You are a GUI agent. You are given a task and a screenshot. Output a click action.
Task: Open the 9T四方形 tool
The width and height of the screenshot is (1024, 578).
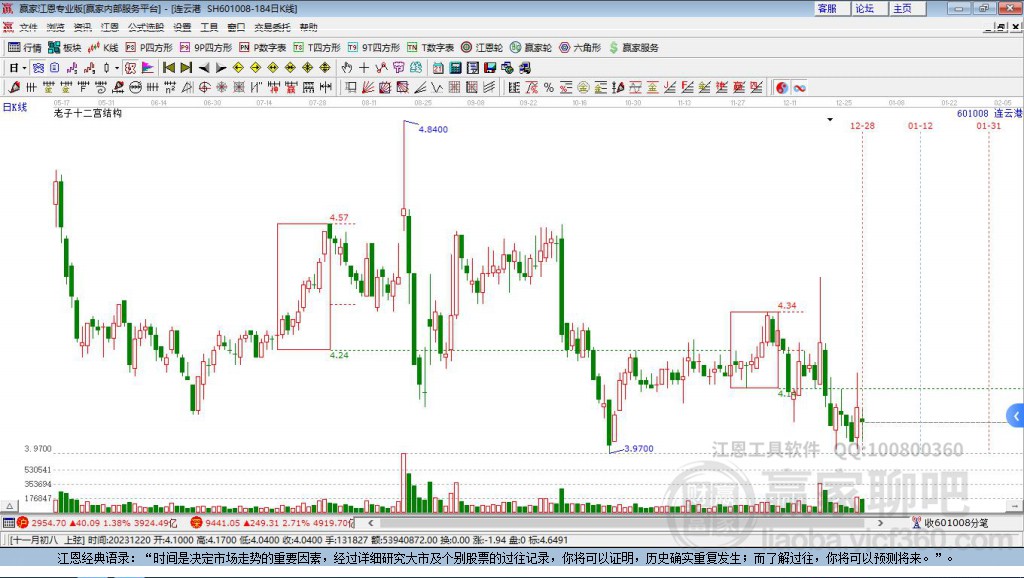[x=374, y=48]
